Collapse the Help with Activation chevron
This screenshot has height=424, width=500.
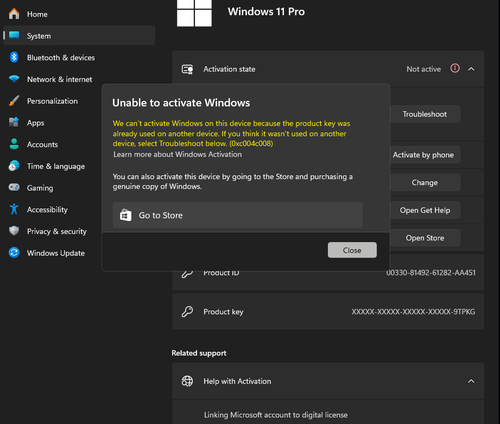471,381
